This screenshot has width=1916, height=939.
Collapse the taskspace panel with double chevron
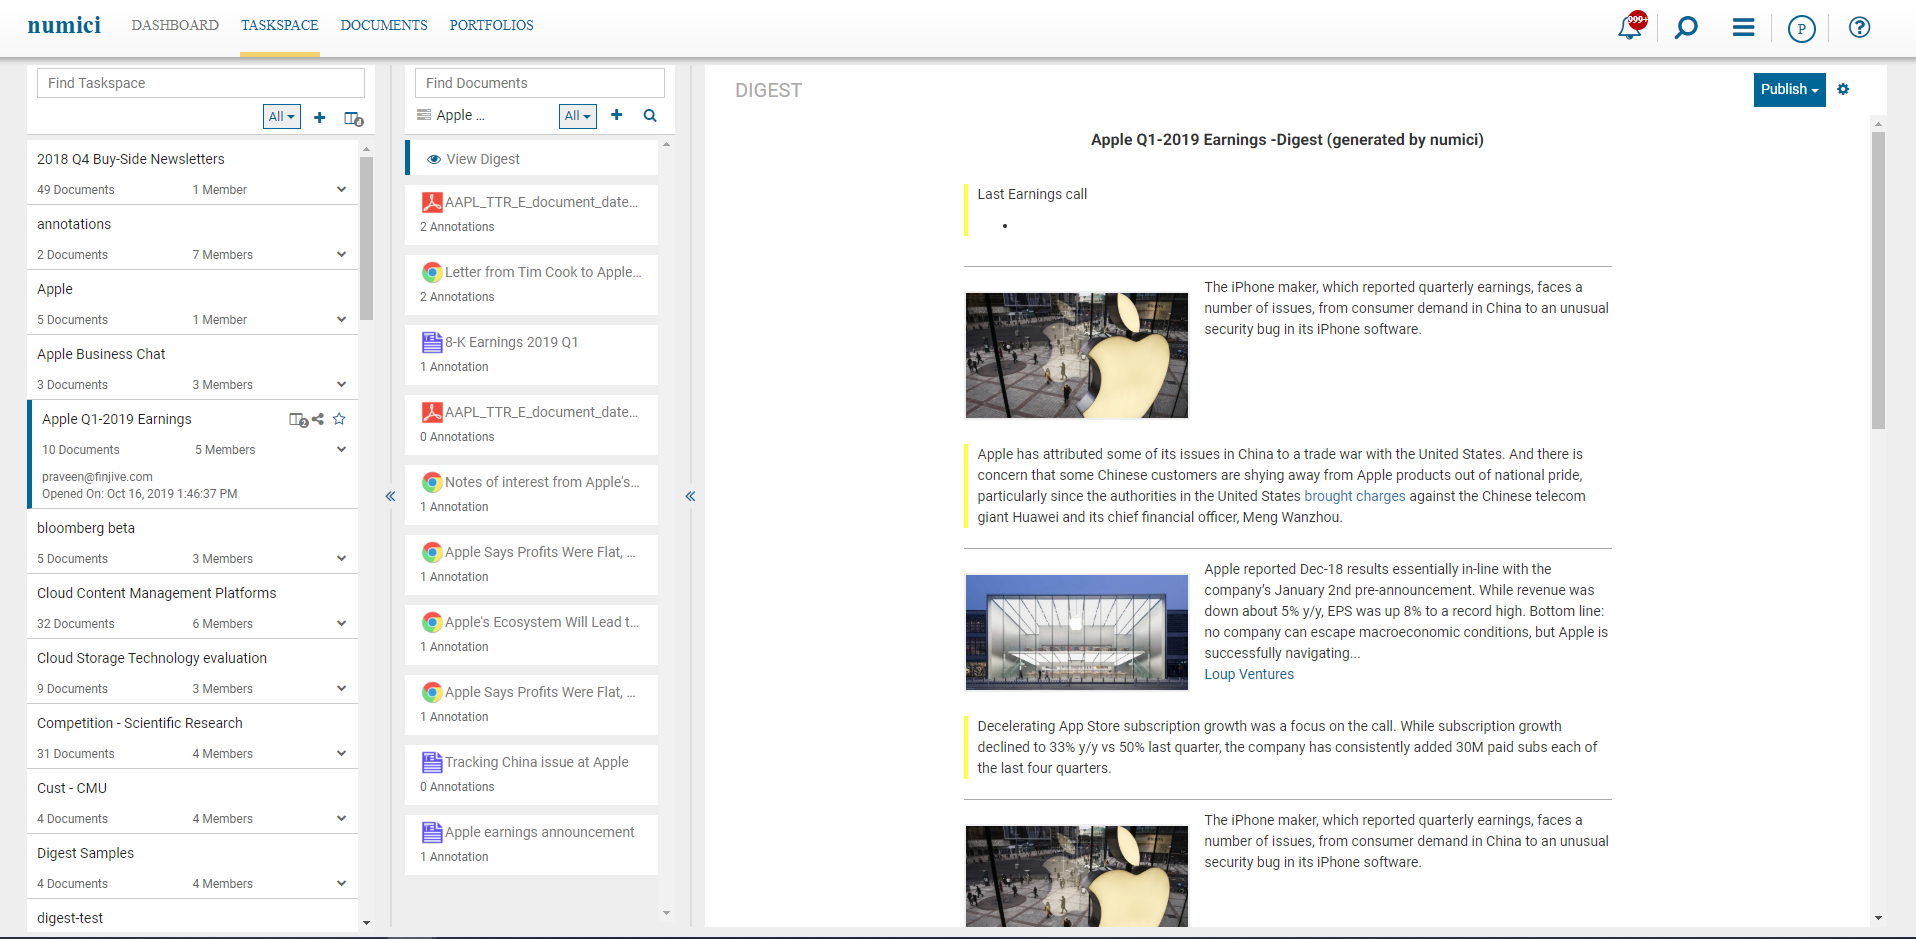tap(390, 496)
